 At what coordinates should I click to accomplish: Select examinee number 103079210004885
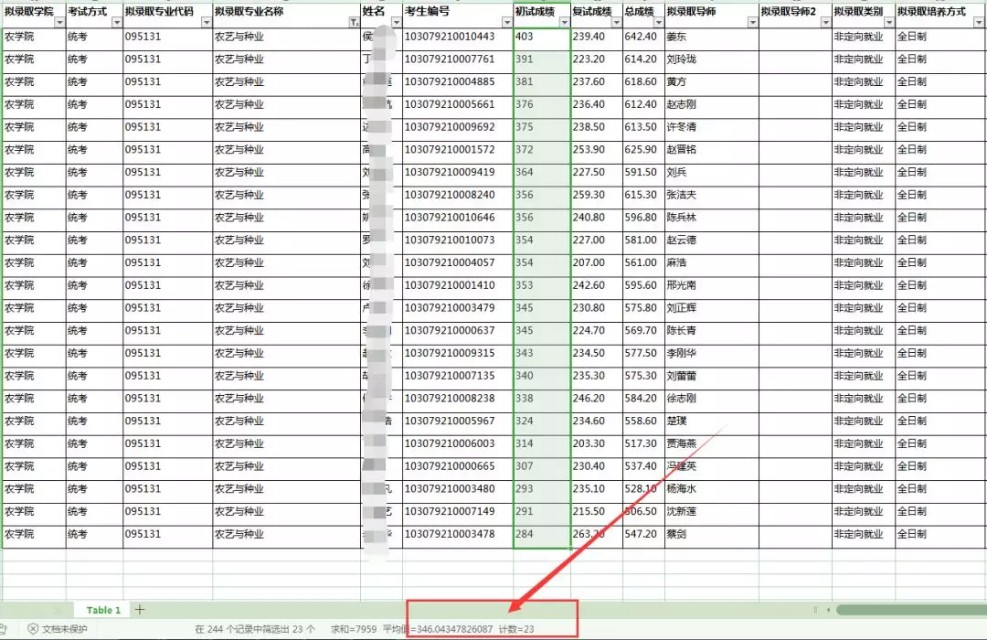(458, 82)
